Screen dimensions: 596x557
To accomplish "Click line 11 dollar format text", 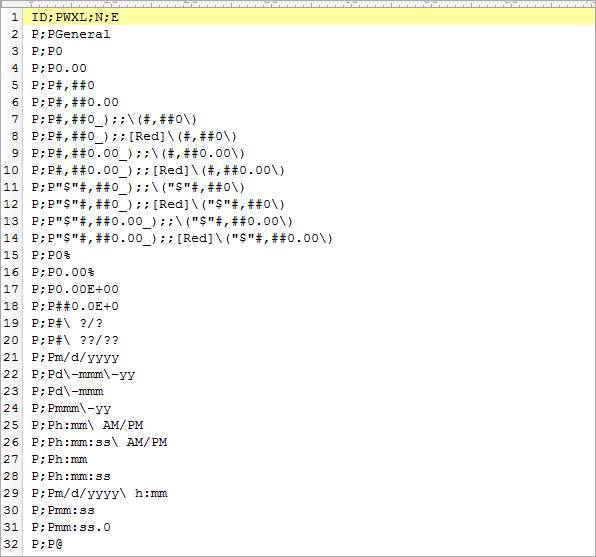I will click(138, 187).
